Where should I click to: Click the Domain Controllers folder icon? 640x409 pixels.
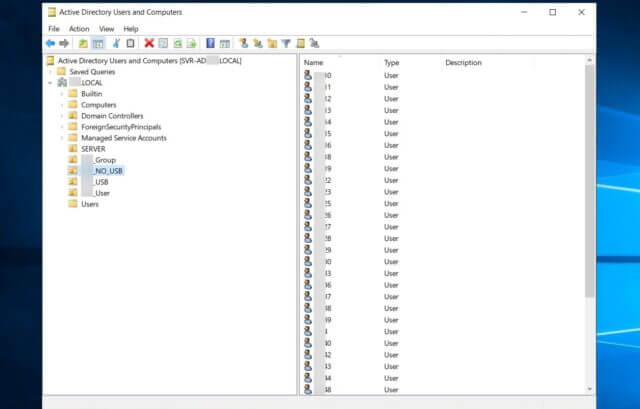point(73,116)
